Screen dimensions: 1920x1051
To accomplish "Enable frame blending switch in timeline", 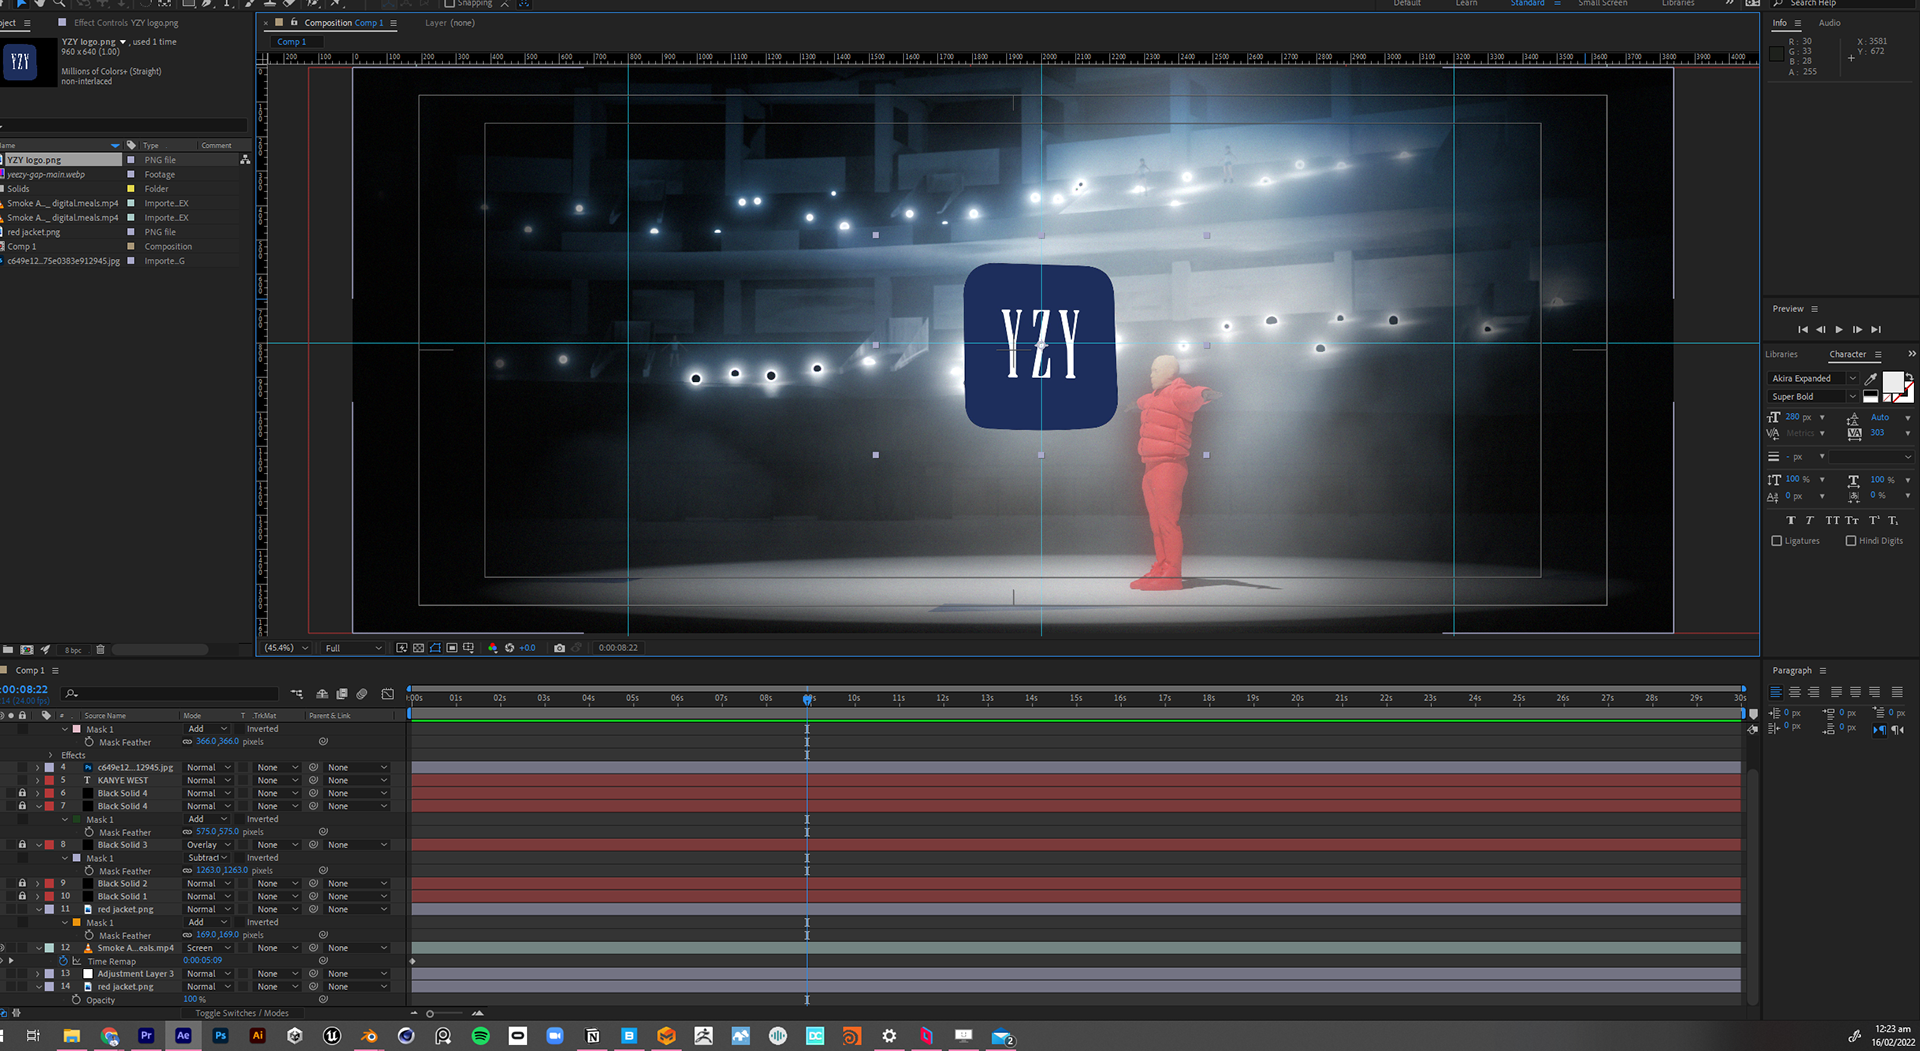I will [x=342, y=694].
